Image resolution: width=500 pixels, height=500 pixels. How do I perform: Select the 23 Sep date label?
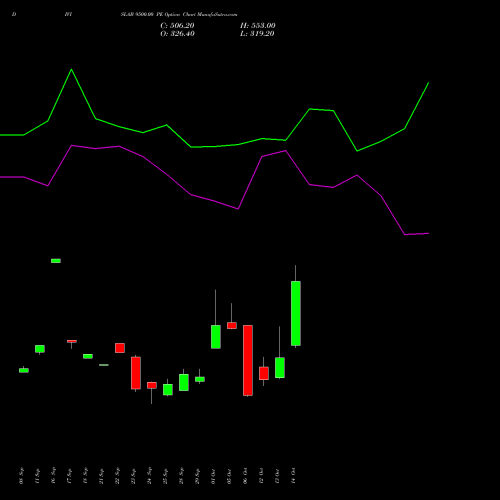pyautogui.click(x=134, y=476)
